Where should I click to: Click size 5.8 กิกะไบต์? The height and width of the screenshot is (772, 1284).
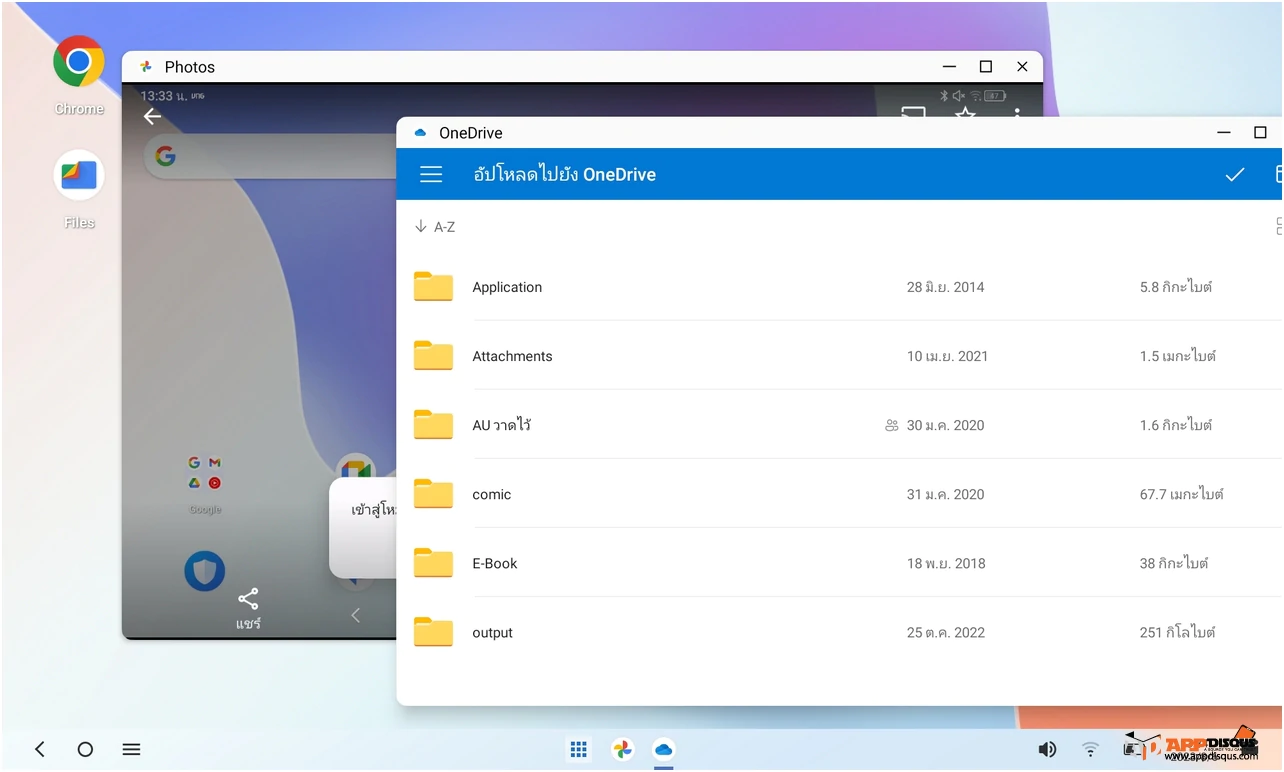[1176, 287]
